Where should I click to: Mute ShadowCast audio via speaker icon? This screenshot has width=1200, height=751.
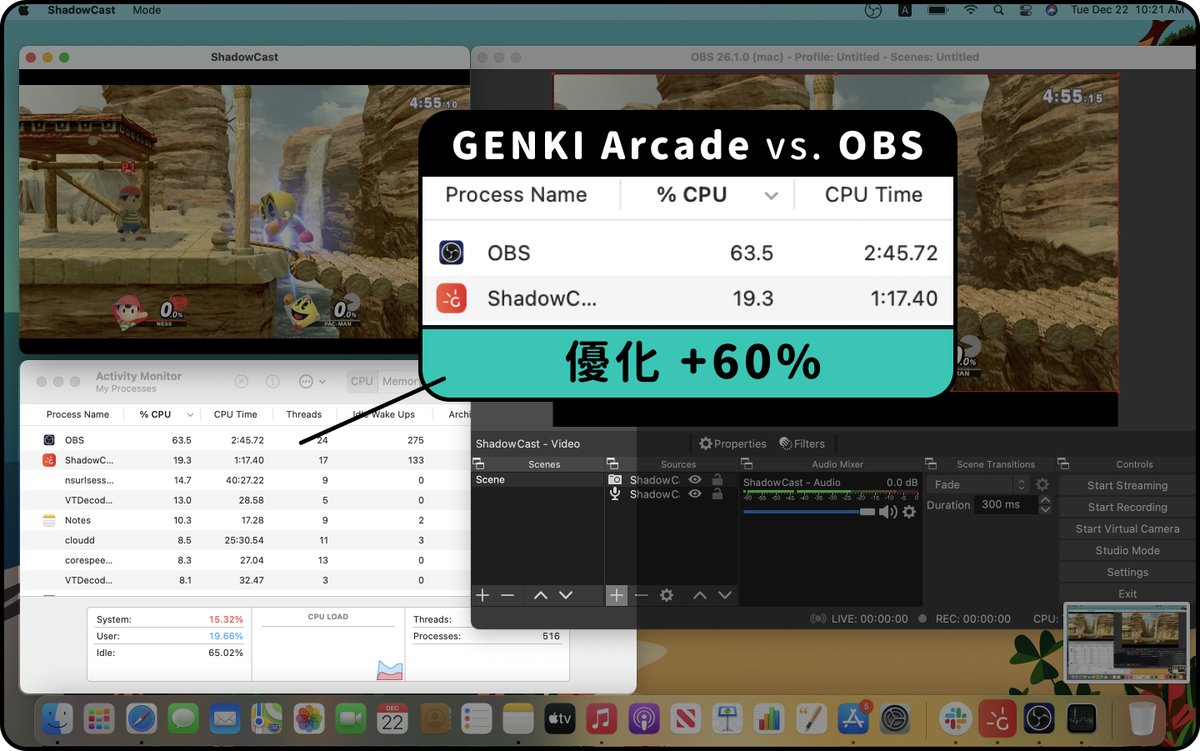[888, 512]
